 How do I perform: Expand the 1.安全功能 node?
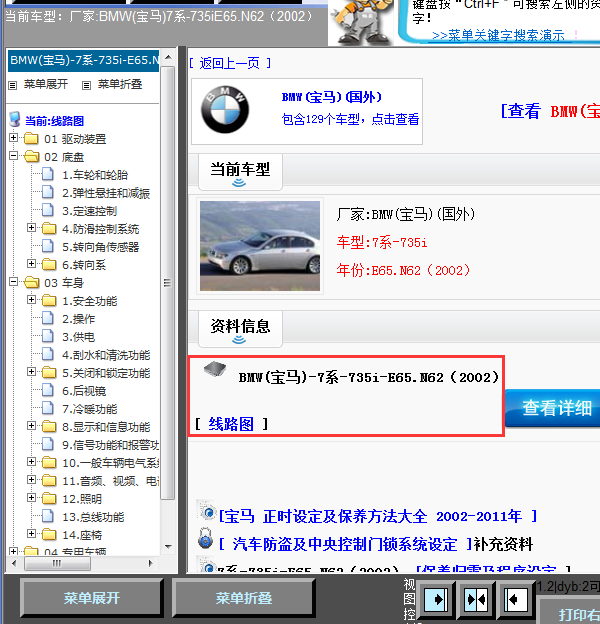(x=31, y=299)
